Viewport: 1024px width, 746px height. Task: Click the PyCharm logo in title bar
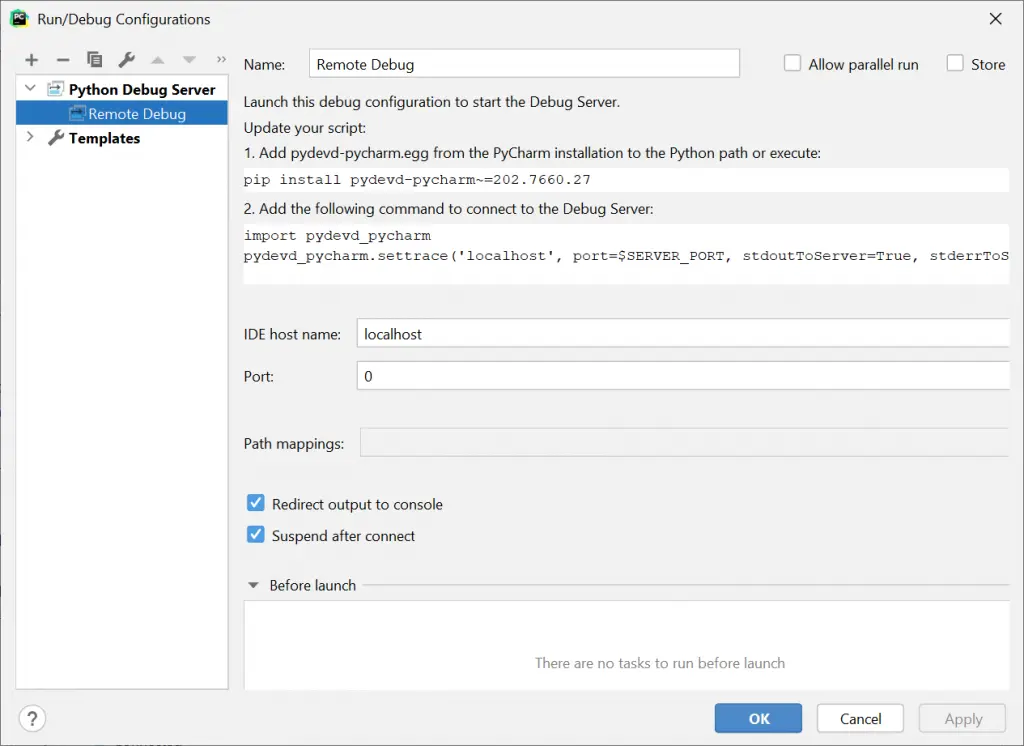20,19
